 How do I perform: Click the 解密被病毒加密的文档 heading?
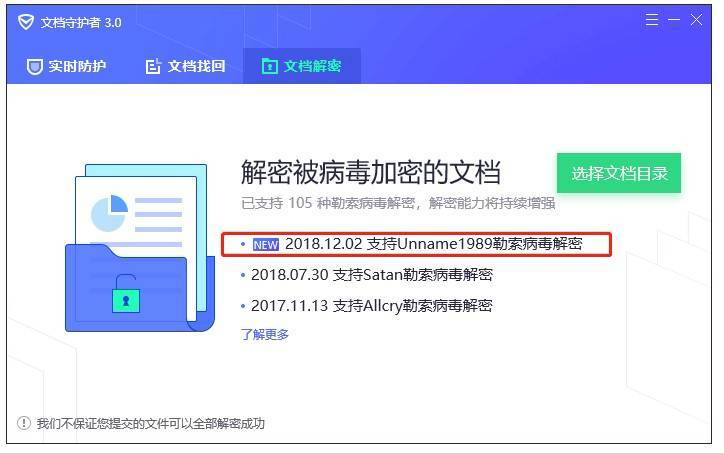(370, 172)
